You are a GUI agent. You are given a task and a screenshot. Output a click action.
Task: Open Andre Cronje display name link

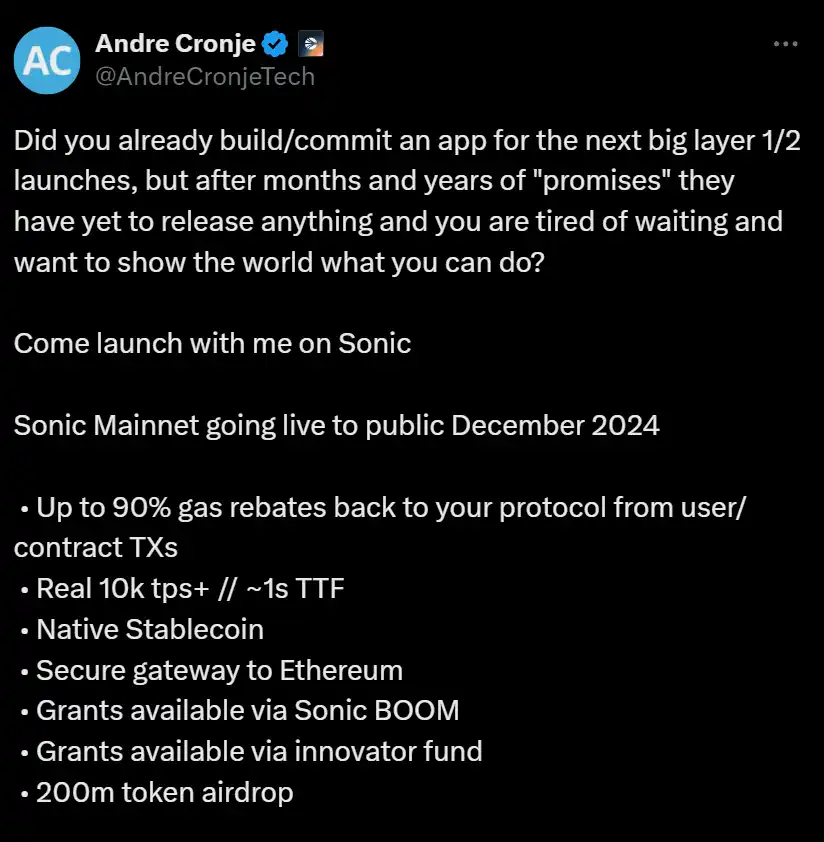click(175, 43)
